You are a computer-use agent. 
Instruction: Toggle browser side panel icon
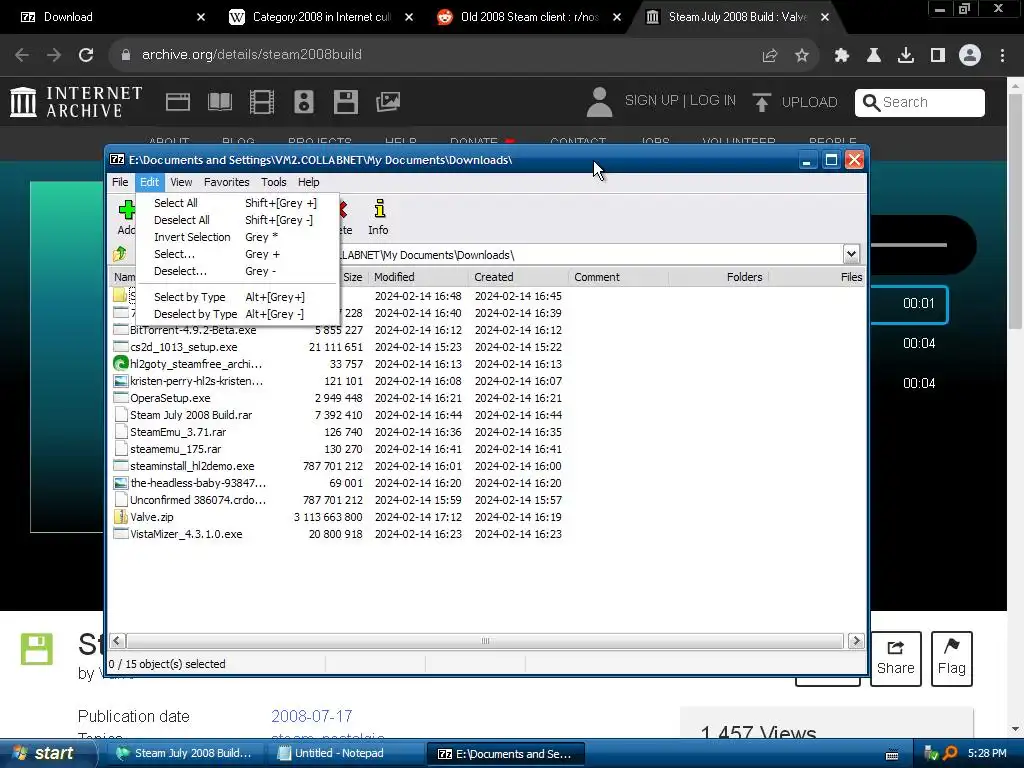coord(938,56)
